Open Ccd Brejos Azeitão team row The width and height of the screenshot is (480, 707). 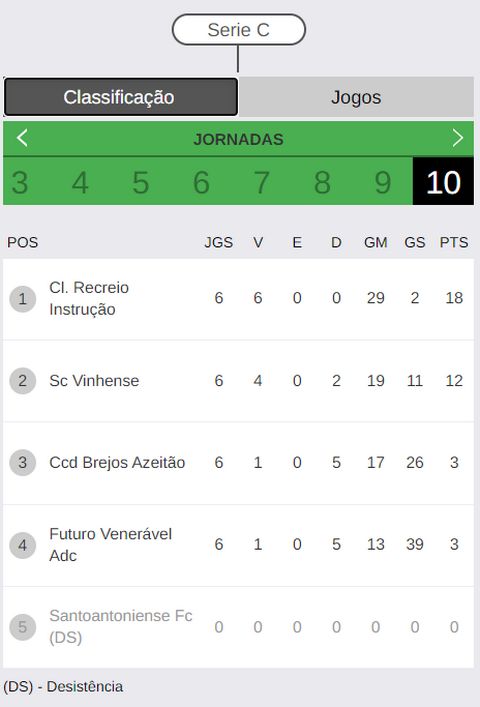click(238, 463)
